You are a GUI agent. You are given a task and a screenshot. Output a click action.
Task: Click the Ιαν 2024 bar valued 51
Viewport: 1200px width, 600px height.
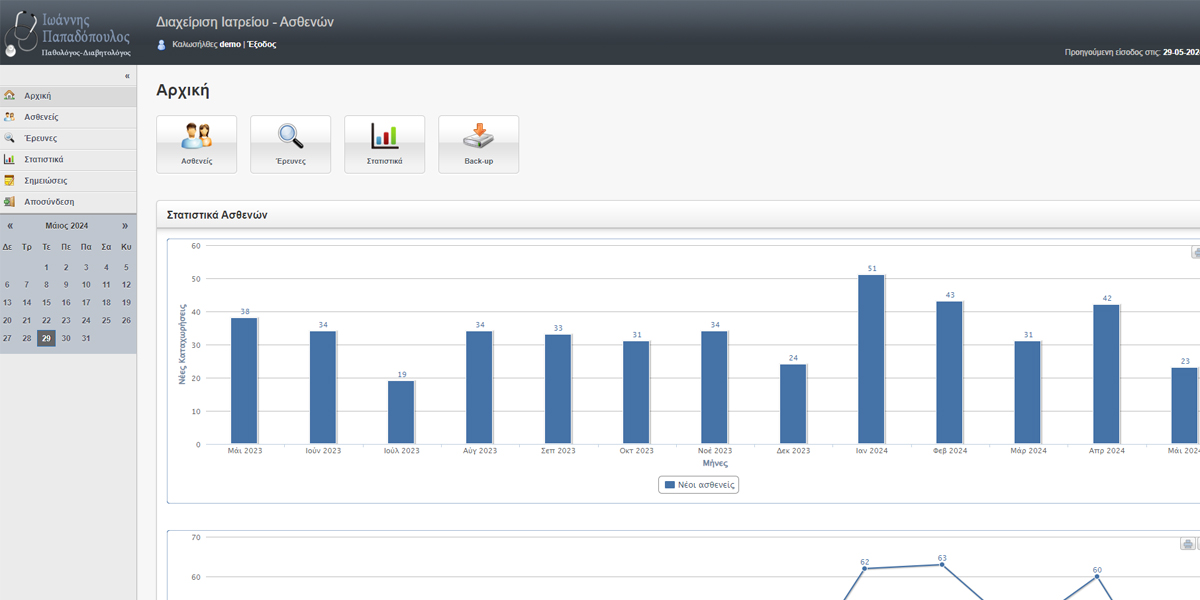pyautogui.click(x=871, y=359)
